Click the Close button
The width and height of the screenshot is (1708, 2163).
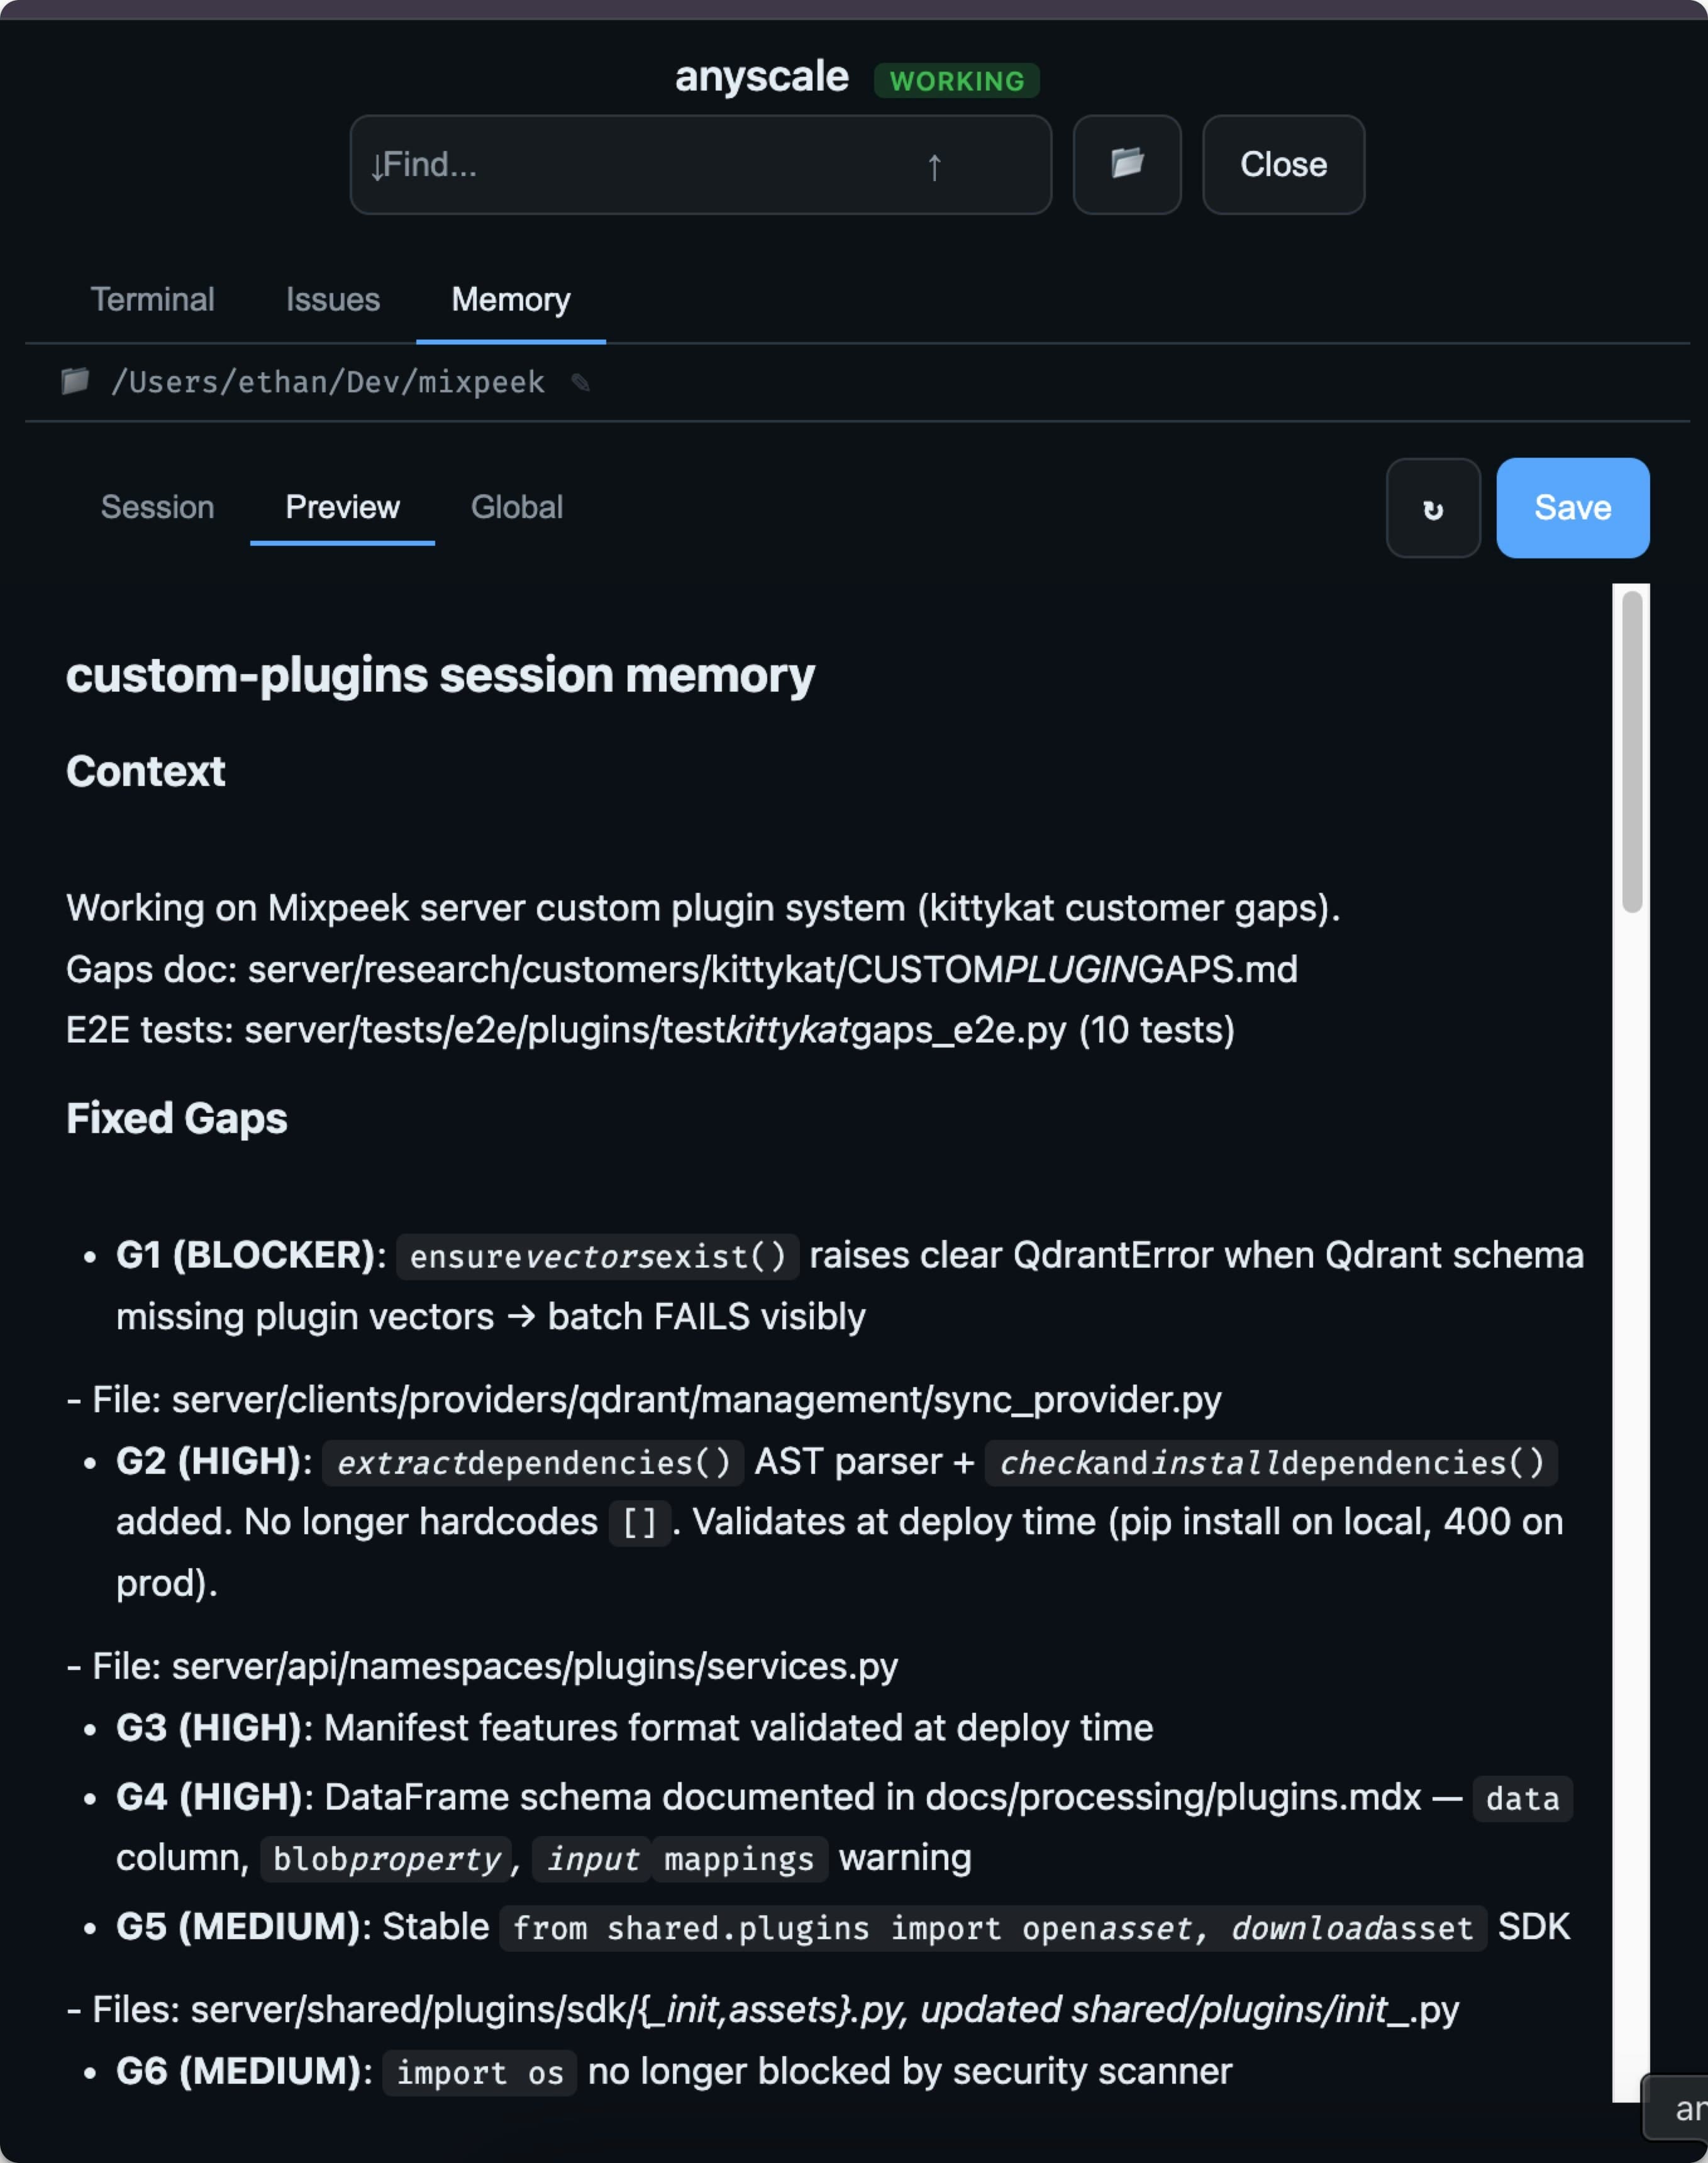point(1283,165)
